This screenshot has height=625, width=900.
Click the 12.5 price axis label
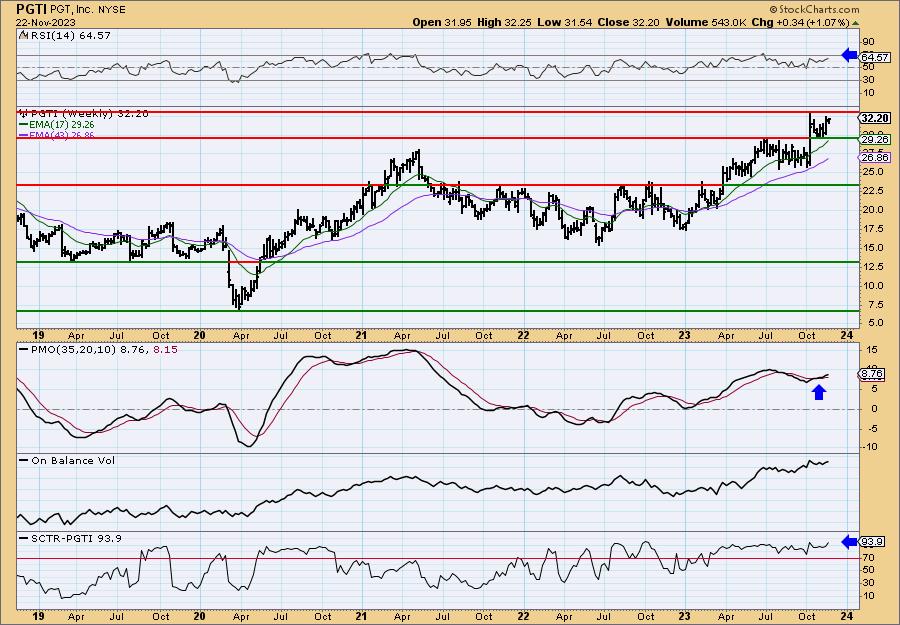click(x=872, y=266)
